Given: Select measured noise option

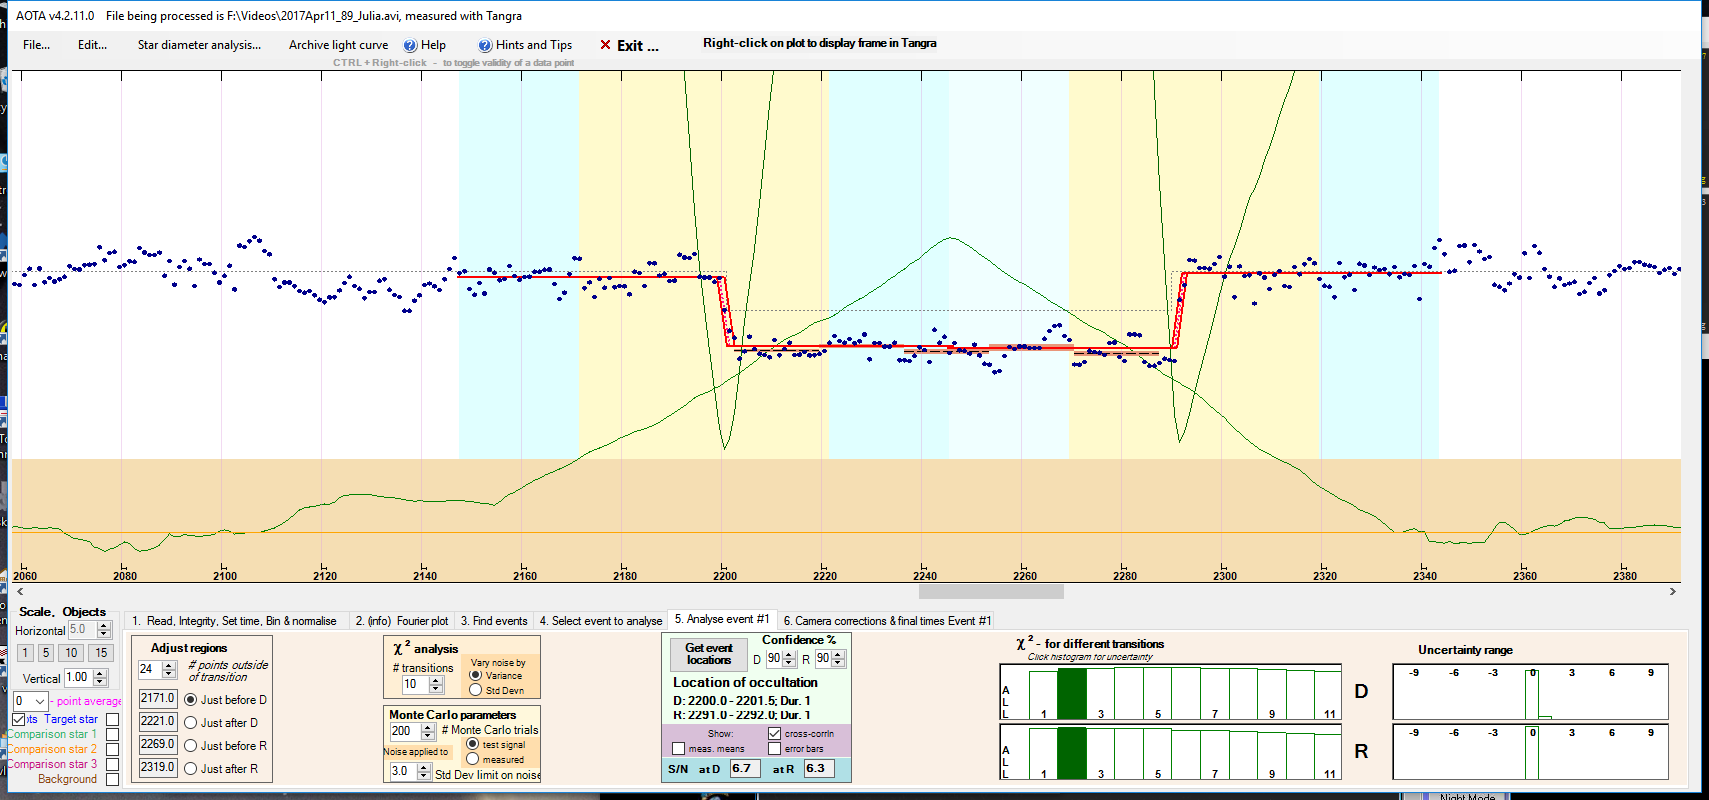Looking at the screenshot, I should coord(473,759).
